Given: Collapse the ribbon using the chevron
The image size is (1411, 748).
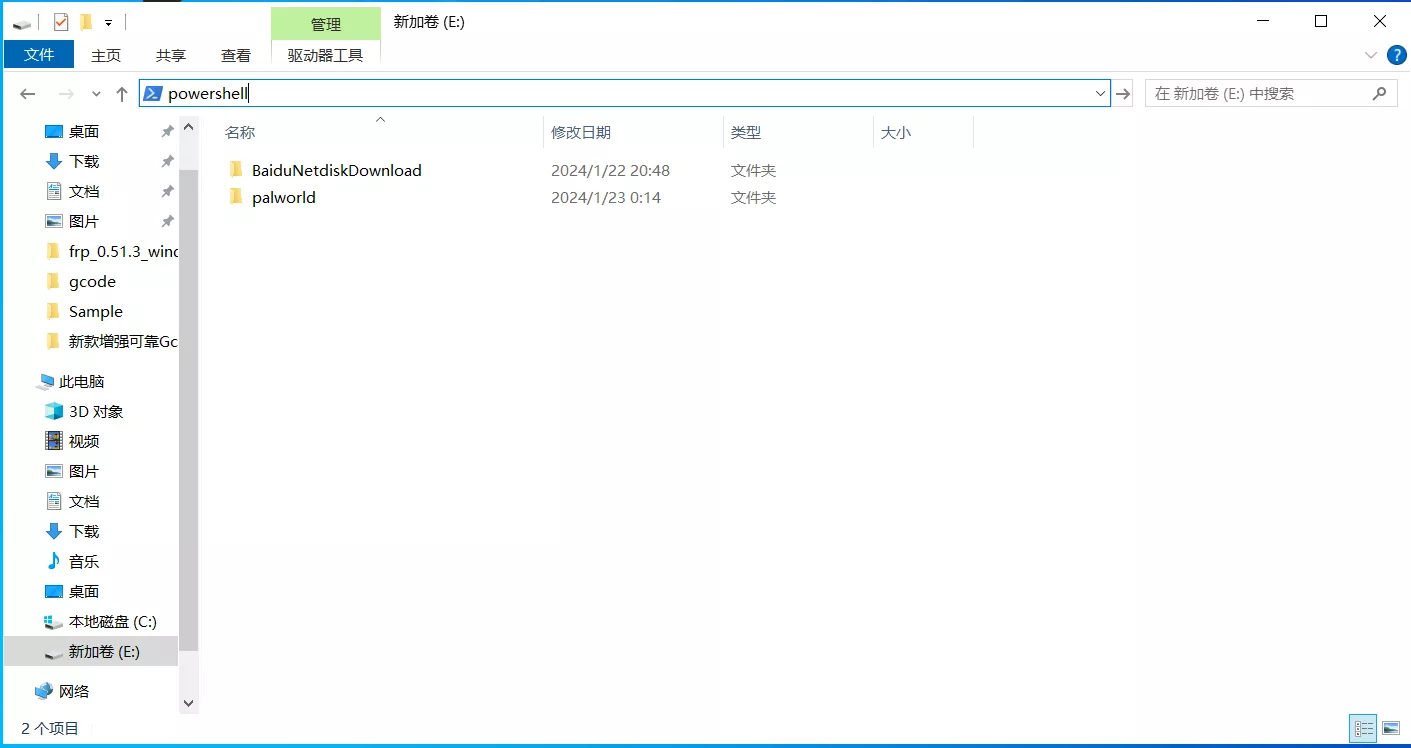Looking at the screenshot, I should tap(1371, 55).
